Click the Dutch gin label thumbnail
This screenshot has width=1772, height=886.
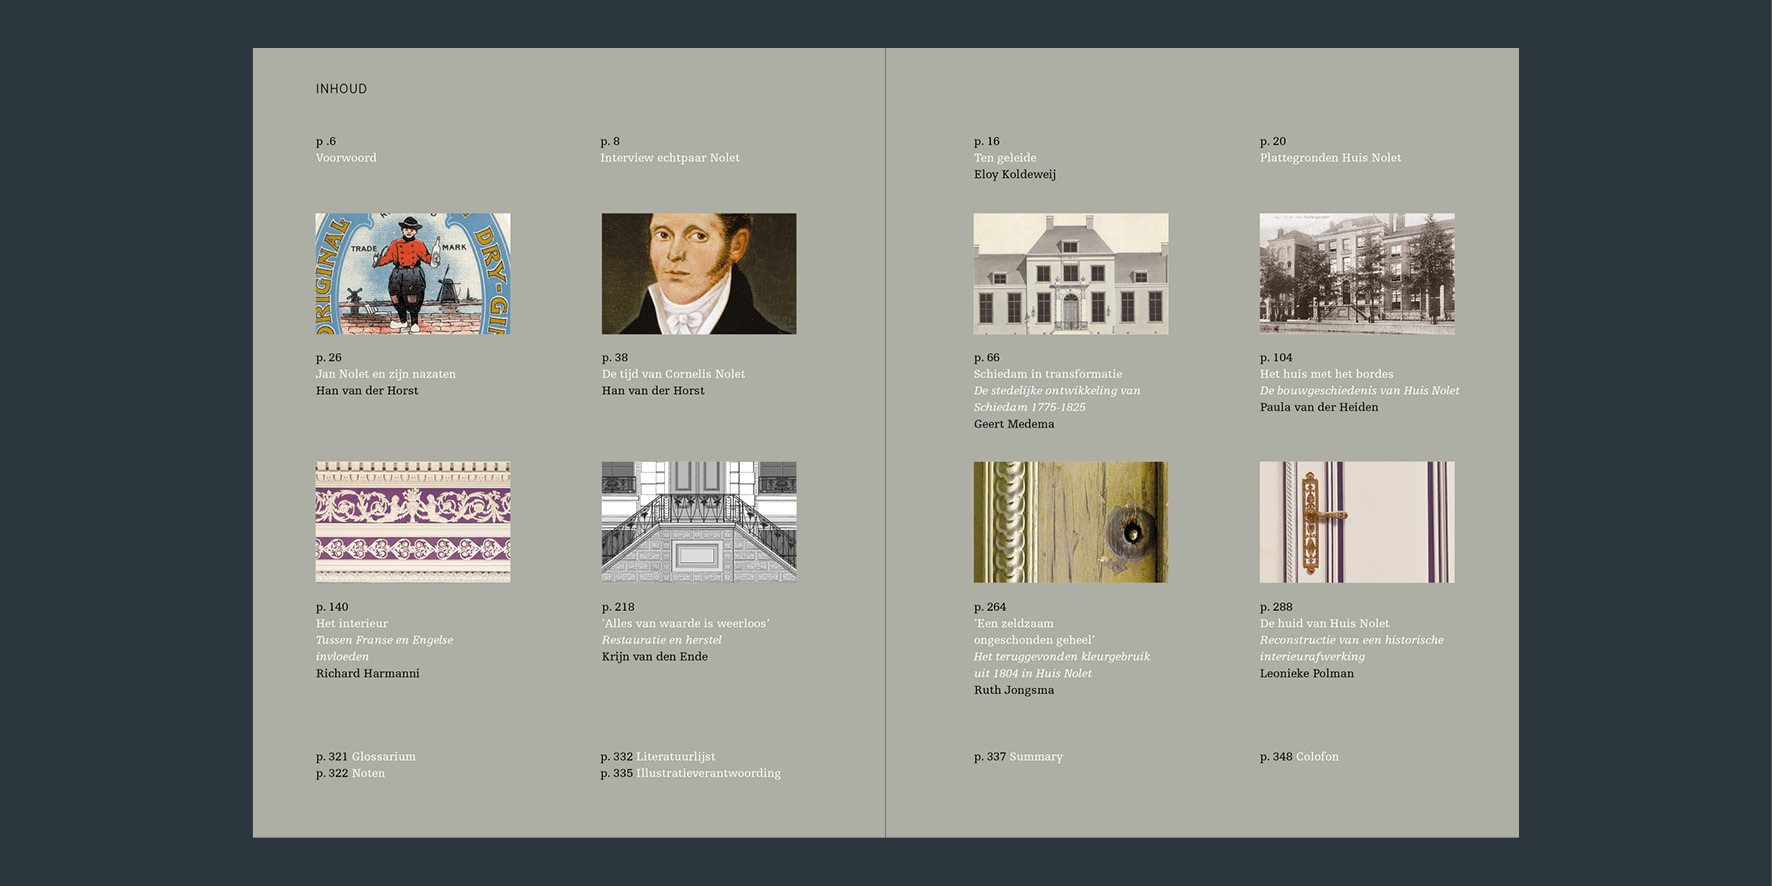[x=413, y=273]
